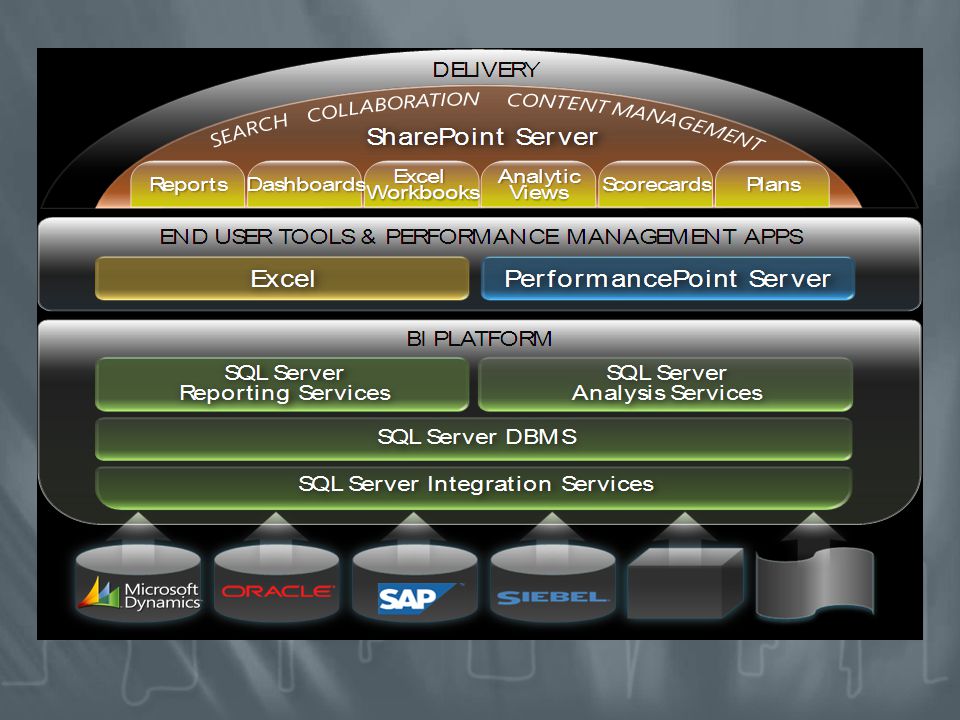Click the SharePoint Server title

pyautogui.click(x=482, y=137)
